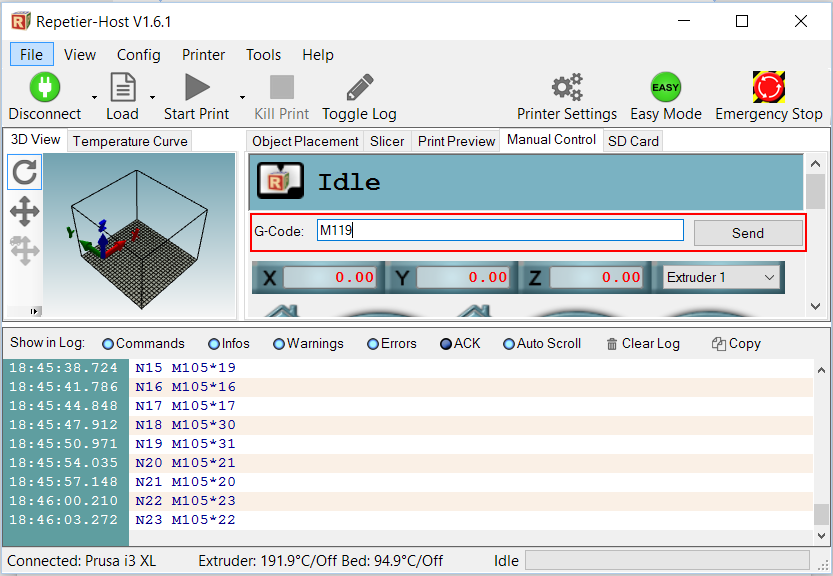
Task: Select the rotate view tool
Action: [x=24, y=172]
